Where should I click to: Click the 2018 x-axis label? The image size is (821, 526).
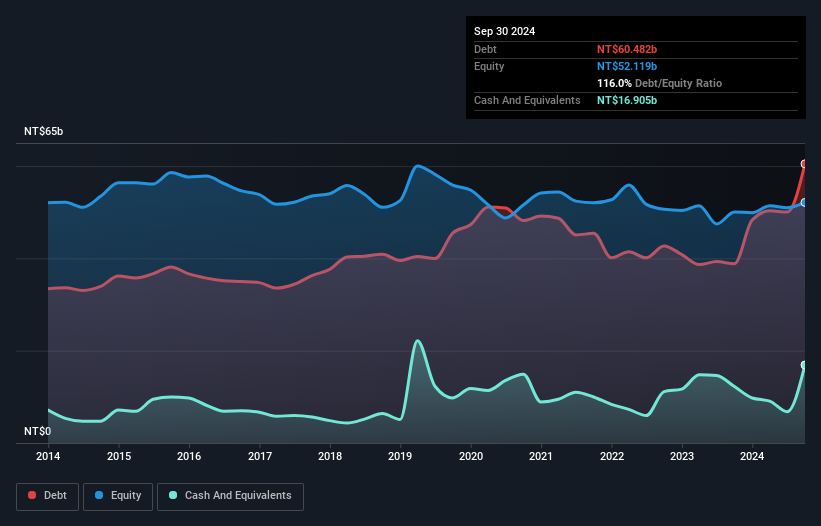330,456
